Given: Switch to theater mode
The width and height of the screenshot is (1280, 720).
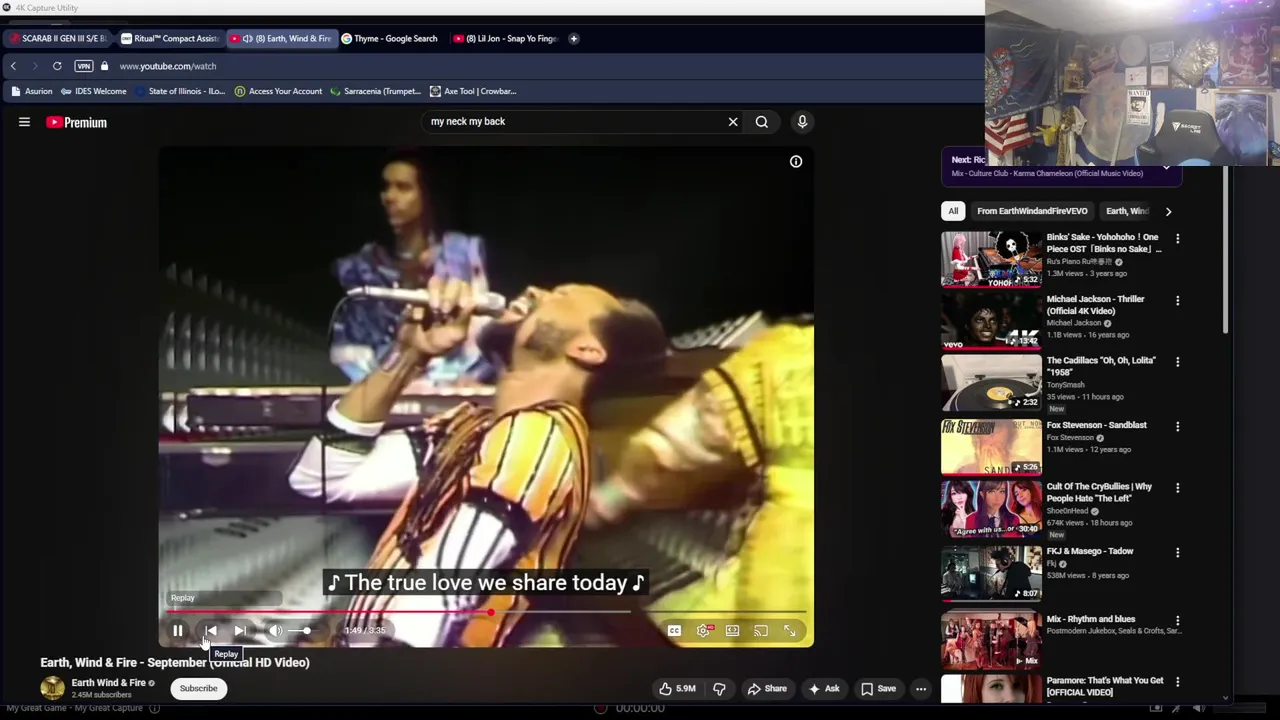Looking at the screenshot, I should pos(733,631).
